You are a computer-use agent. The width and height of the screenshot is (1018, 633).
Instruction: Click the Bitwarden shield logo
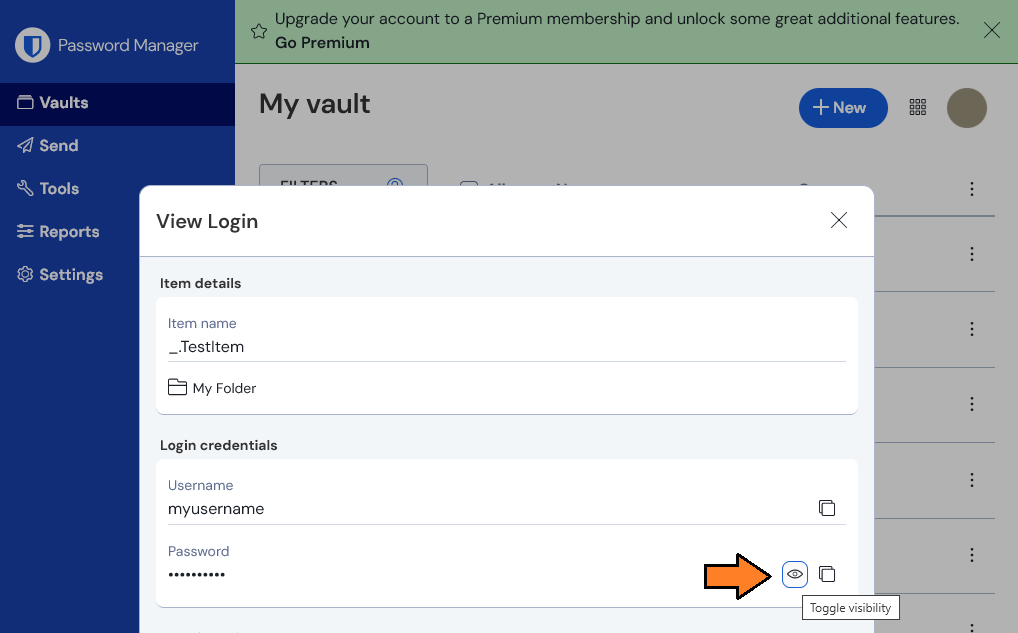tap(32, 45)
